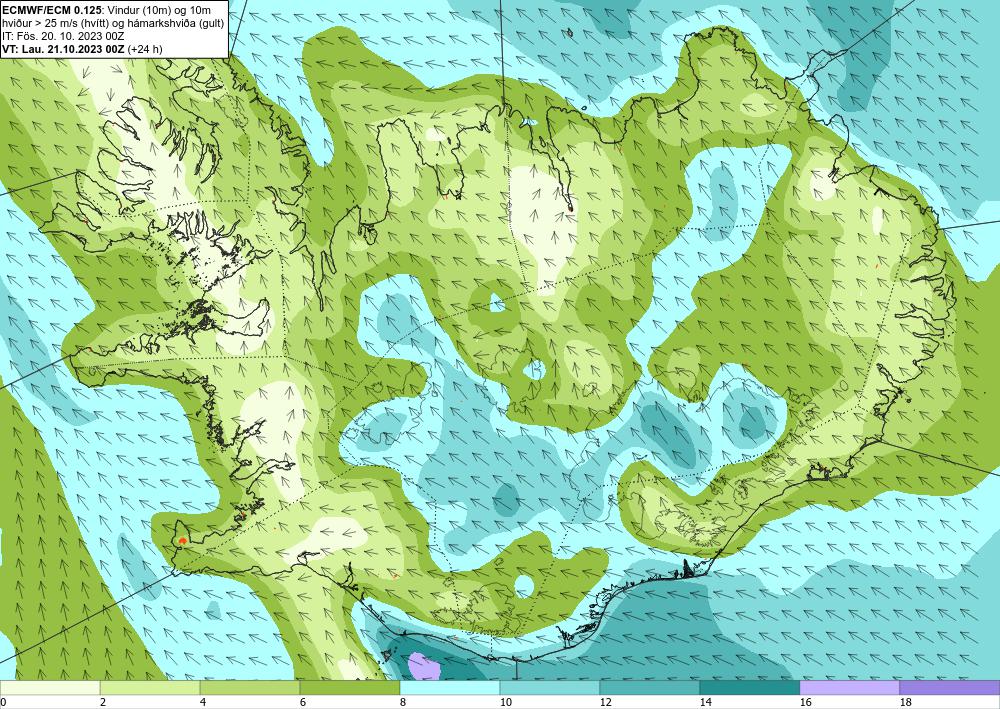Viewport: 1000px width, 709px height.
Task: Click the light cyan 8–10 m/s legend swatch
Action: [x=450, y=688]
